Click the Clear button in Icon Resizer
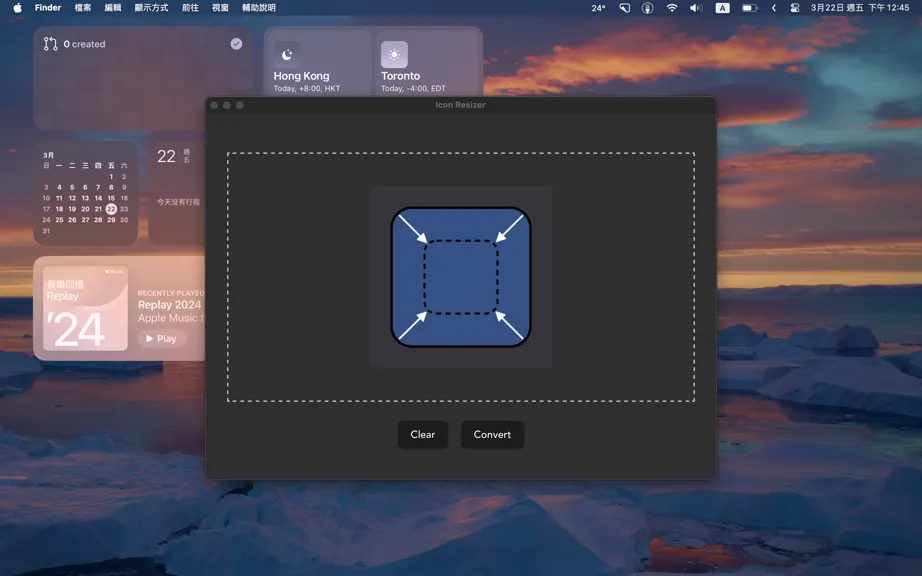 pyautogui.click(x=422, y=434)
